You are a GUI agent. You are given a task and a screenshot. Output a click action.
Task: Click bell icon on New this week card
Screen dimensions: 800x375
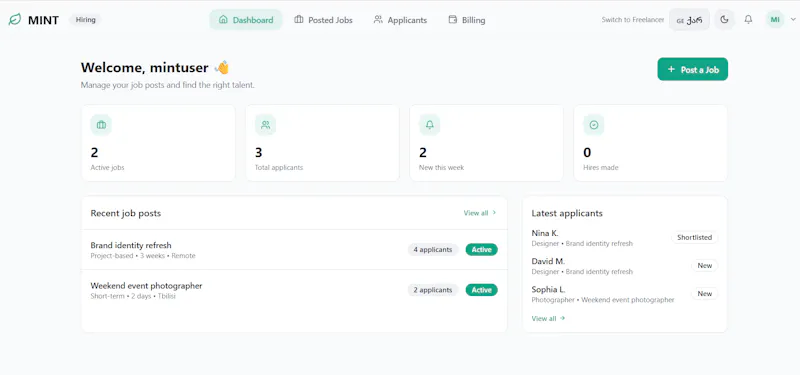[x=430, y=125]
